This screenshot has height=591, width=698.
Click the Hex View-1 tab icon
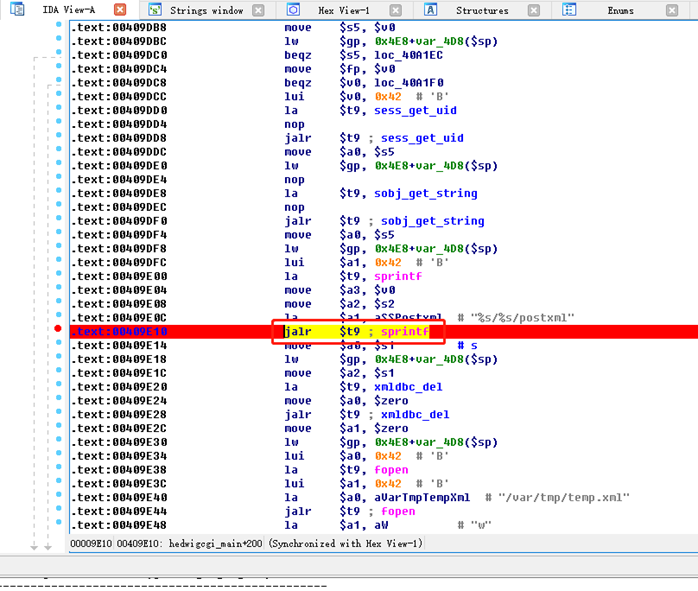click(293, 9)
